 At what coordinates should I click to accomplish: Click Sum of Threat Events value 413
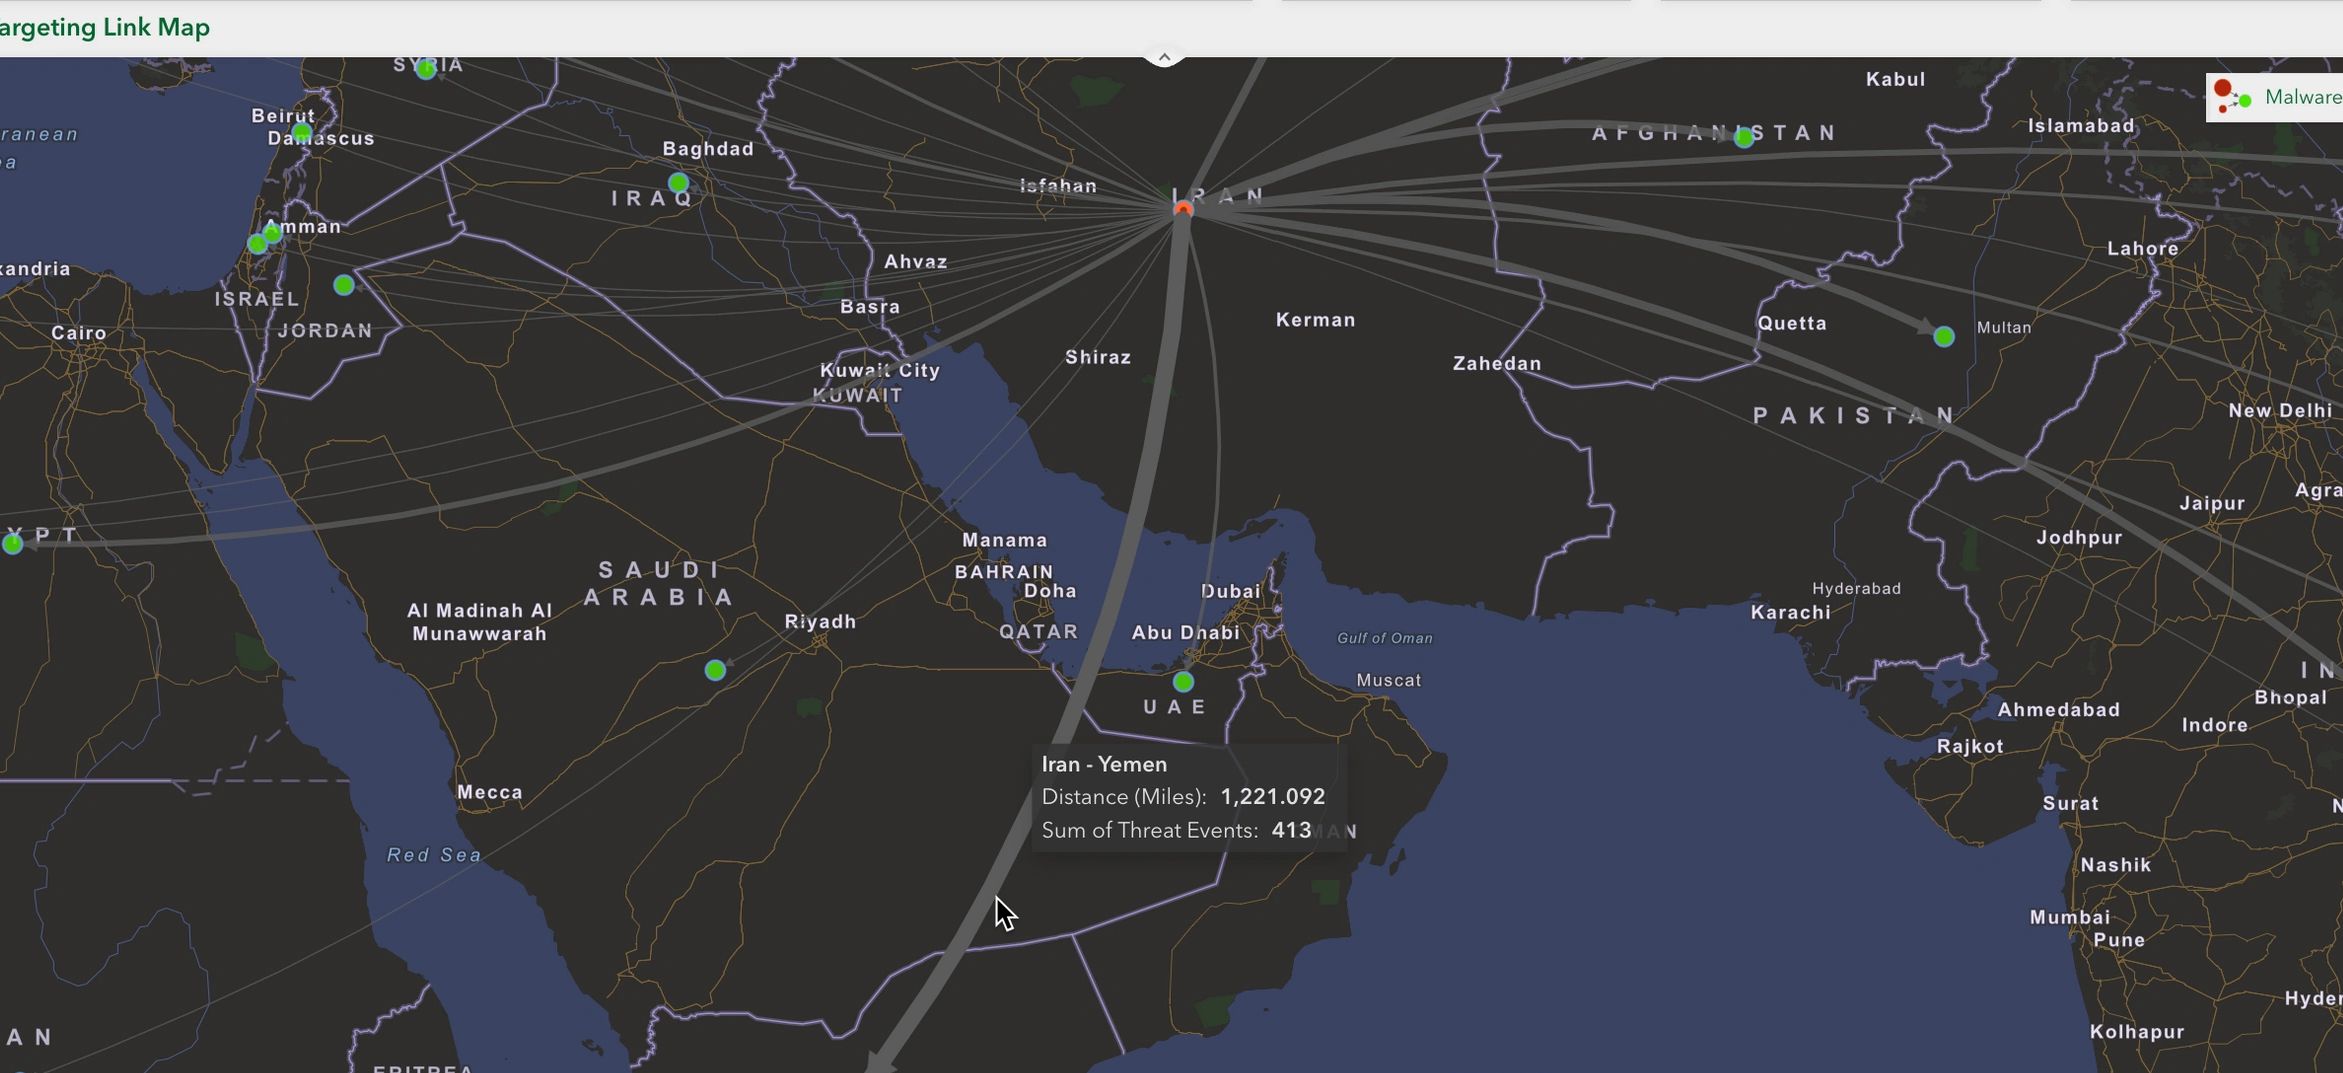point(1290,831)
